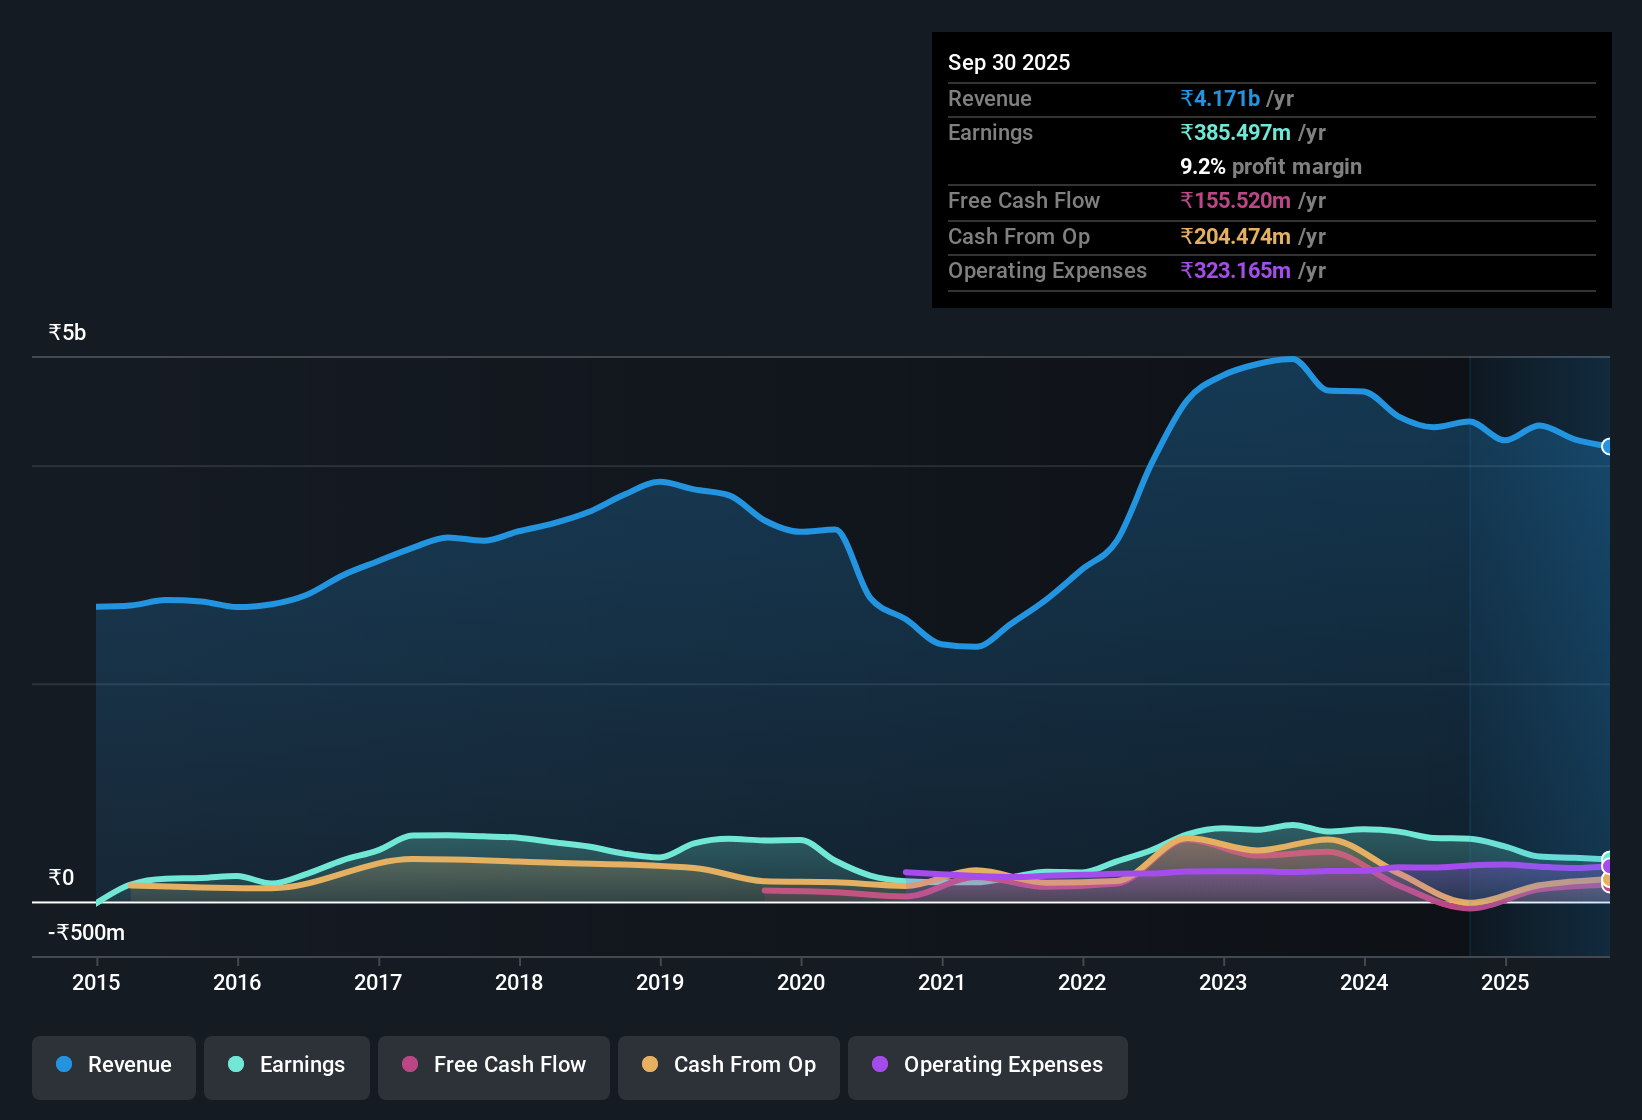Click the teal Earnings legend dot
The width and height of the screenshot is (1642, 1120).
click(236, 1065)
